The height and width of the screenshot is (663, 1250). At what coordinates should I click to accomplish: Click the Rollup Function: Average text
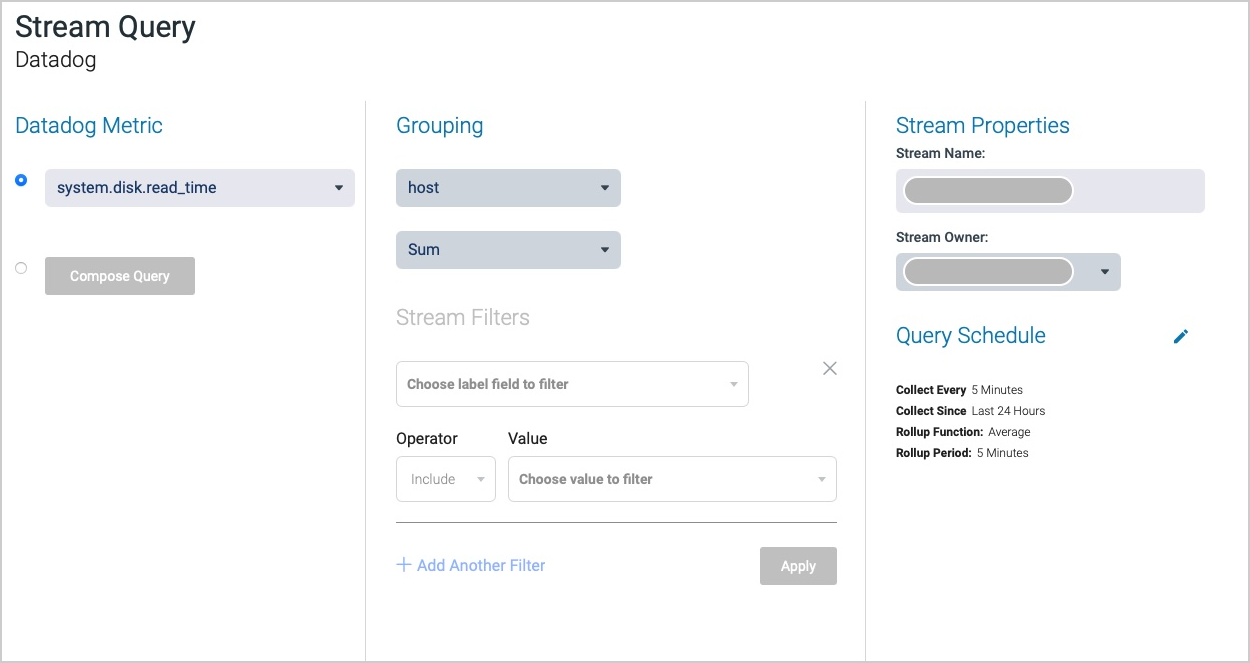coord(963,432)
